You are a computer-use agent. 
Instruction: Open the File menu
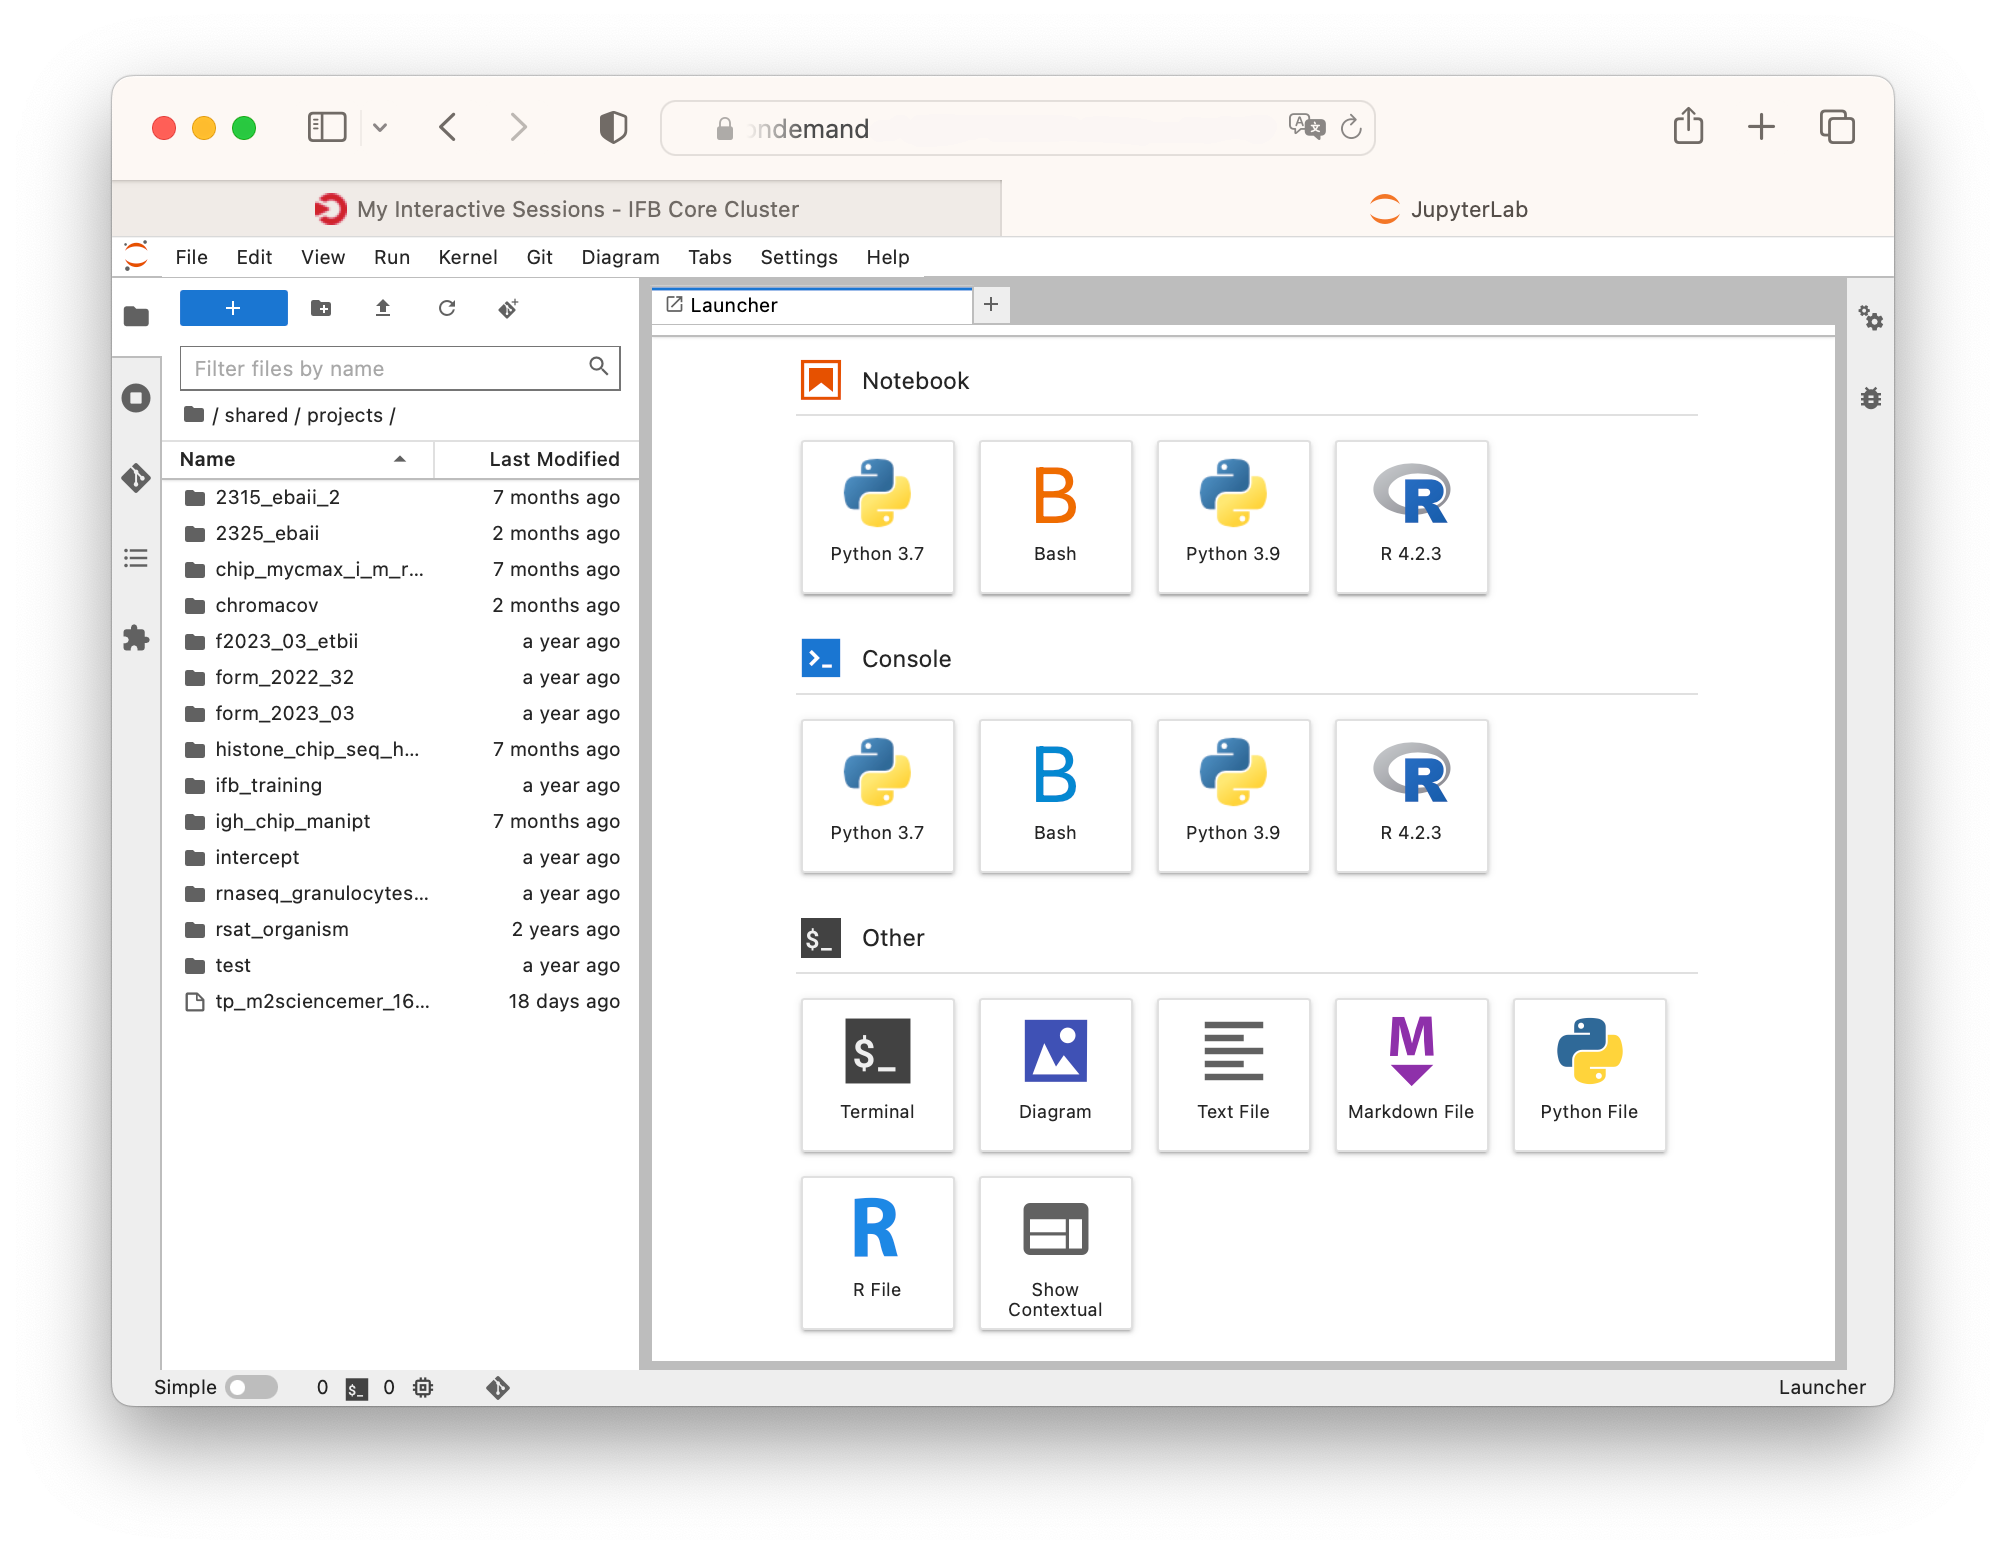tap(191, 257)
